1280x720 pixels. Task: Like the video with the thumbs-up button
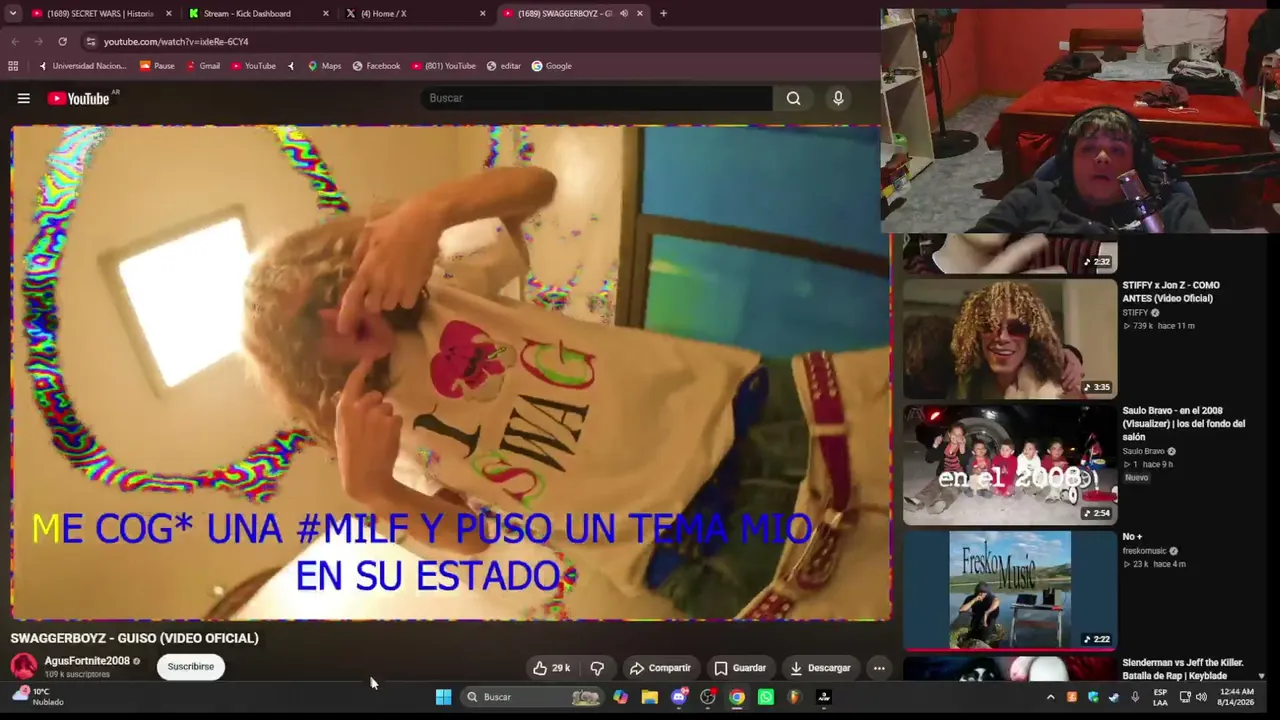[552, 668]
